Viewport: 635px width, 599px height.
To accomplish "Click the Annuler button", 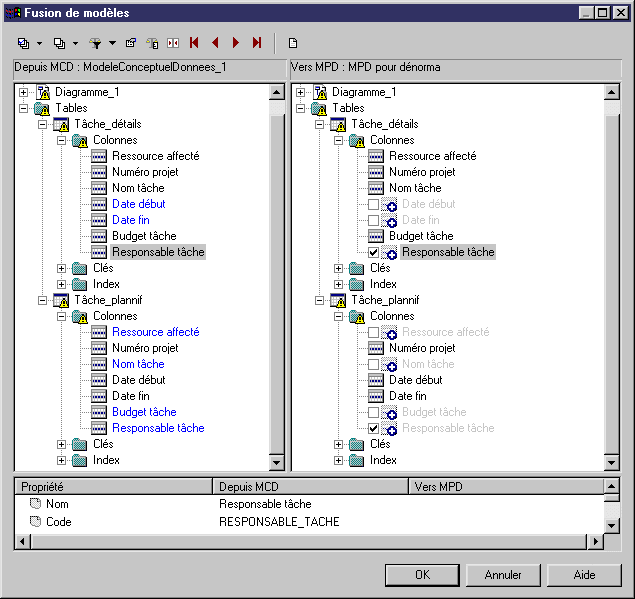I will (503, 575).
